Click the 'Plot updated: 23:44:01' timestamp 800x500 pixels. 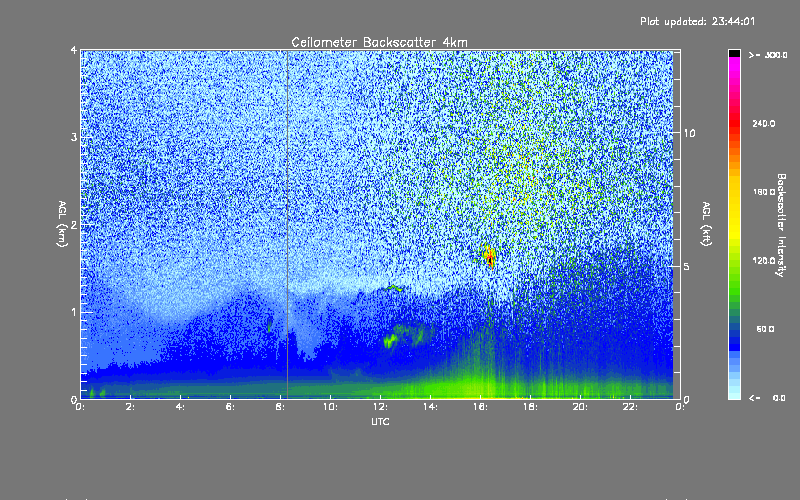(x=697, y=21)
